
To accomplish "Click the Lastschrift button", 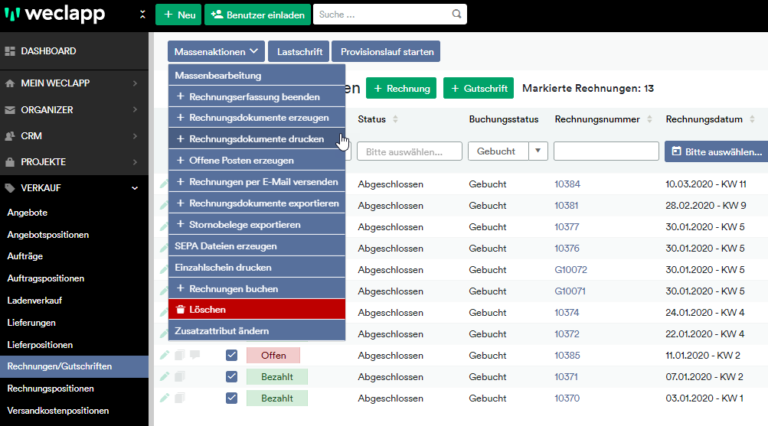I will click(x=299, y=51).
